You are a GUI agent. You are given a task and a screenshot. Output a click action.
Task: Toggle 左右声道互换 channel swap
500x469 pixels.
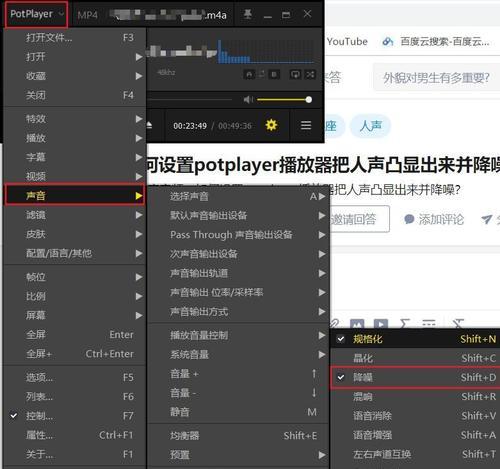pyautogui.click(x=415, y=454)
